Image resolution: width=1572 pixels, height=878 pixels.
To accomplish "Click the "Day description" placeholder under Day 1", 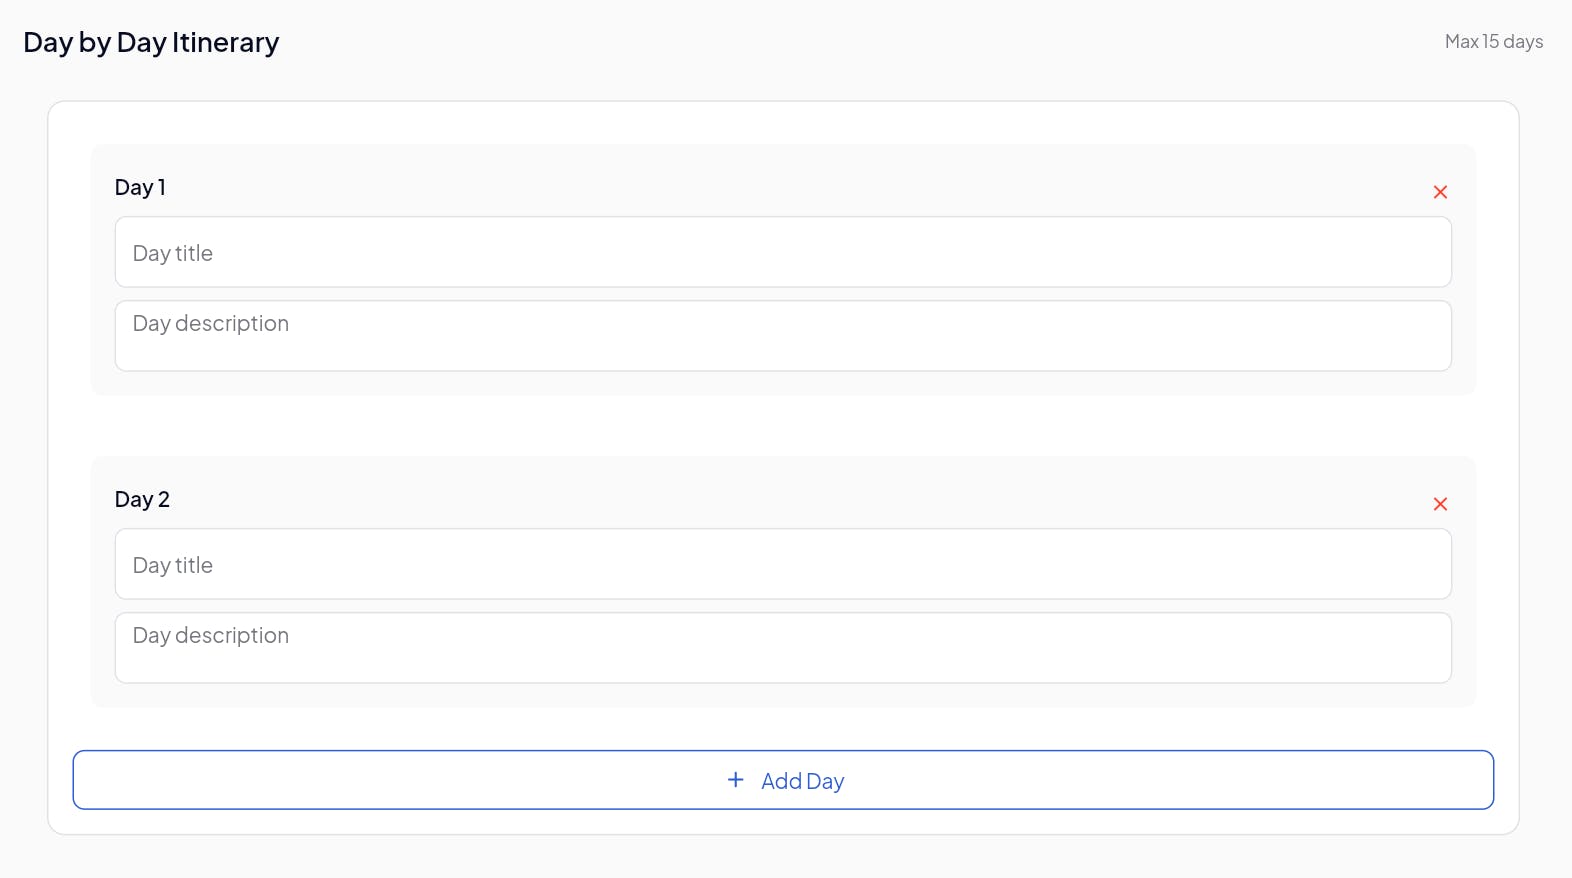I will tap(211, 324).
